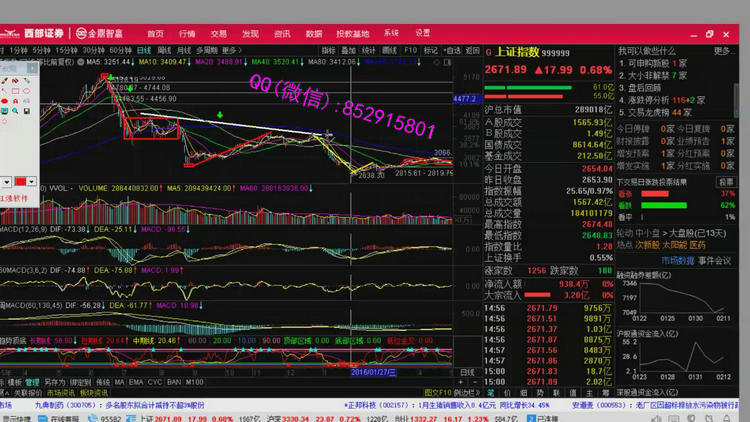
Task: Expand the 更多> period options
Action: 232,50
